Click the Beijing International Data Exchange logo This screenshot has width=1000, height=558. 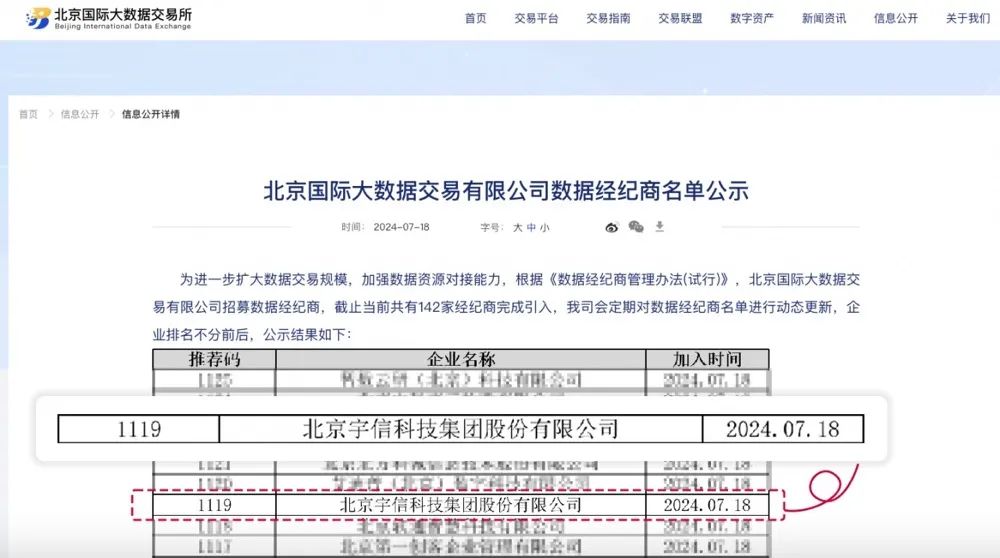[x=108, y=18]
